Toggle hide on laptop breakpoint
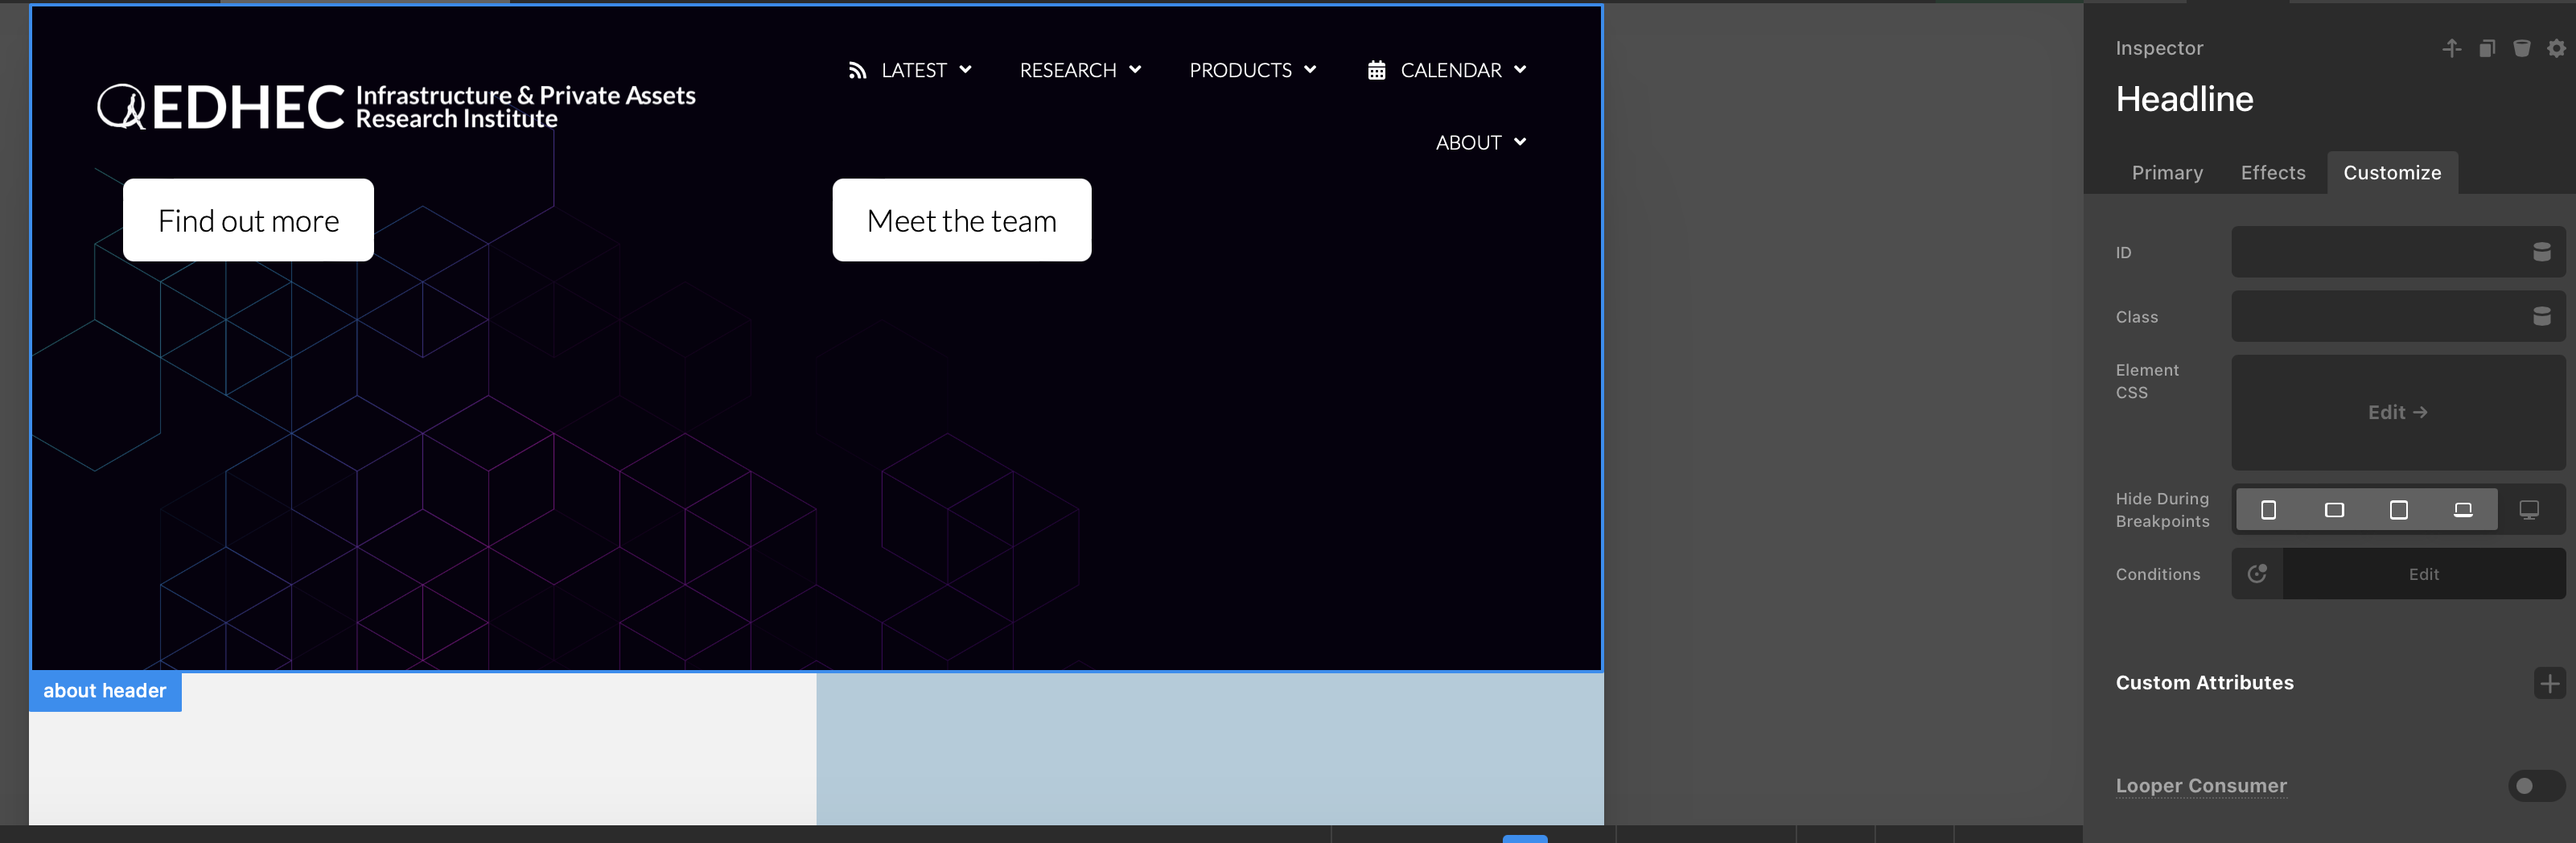 tap(2463, 510)
